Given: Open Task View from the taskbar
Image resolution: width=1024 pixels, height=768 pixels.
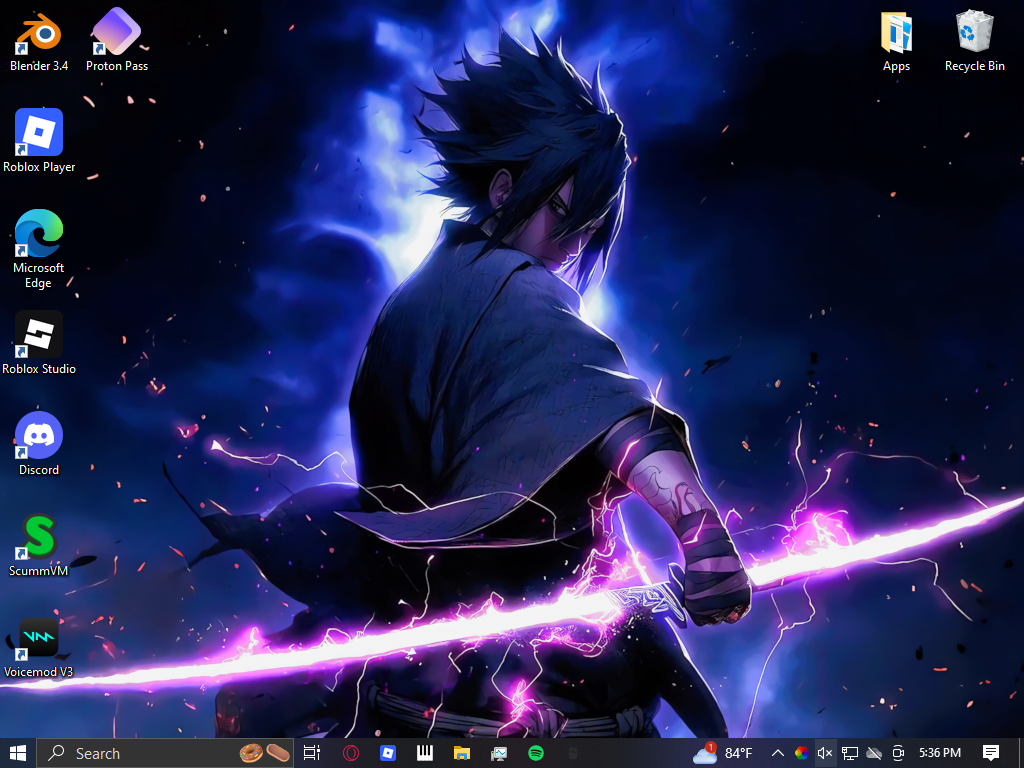Looking at the screenshot, I should 312,753.
